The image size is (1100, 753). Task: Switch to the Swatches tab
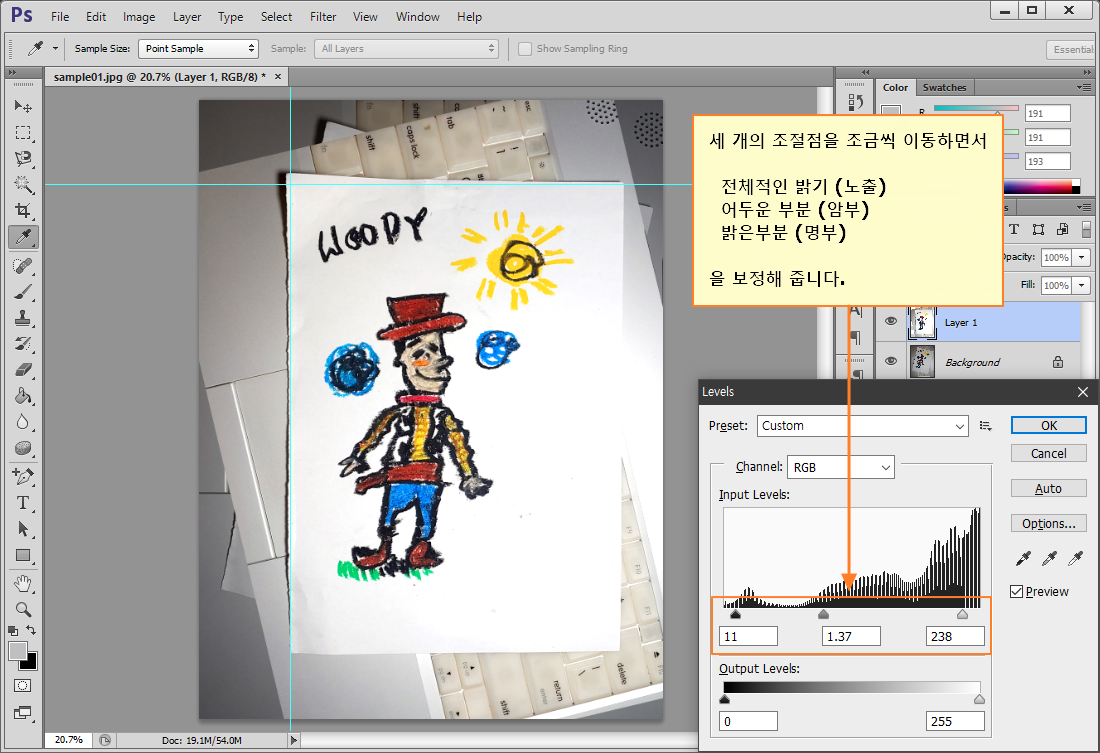pyautogui.click(x=944, y=88)
